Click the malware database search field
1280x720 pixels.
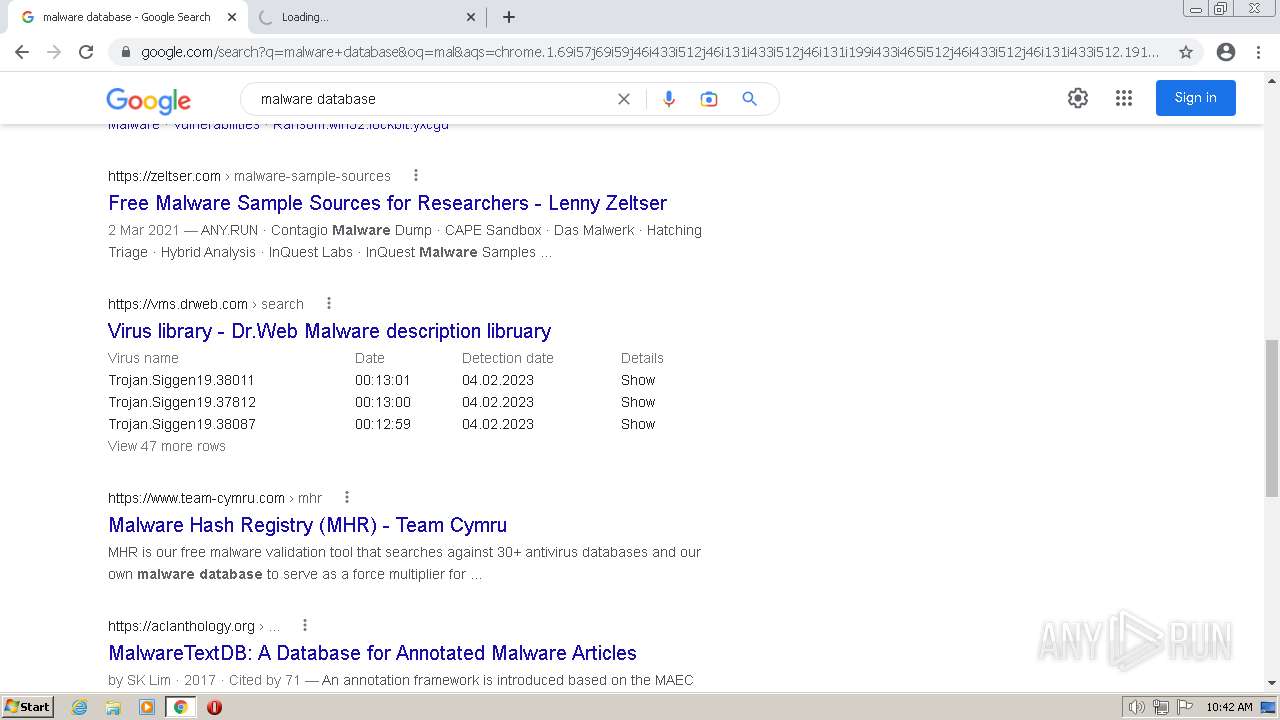click(430, 99)
